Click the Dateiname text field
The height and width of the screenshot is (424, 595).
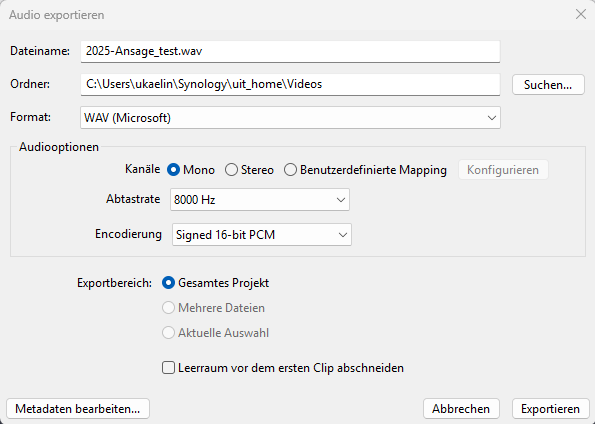coord(290,51)
